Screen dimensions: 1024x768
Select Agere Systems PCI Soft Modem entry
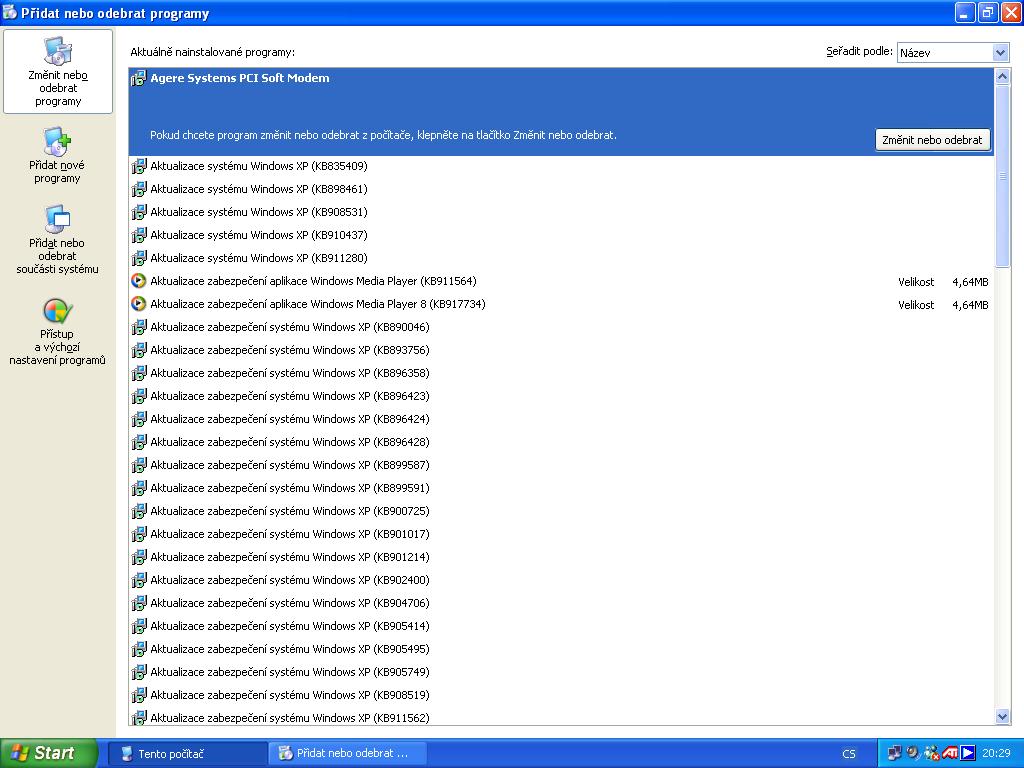tap(561, 111)
